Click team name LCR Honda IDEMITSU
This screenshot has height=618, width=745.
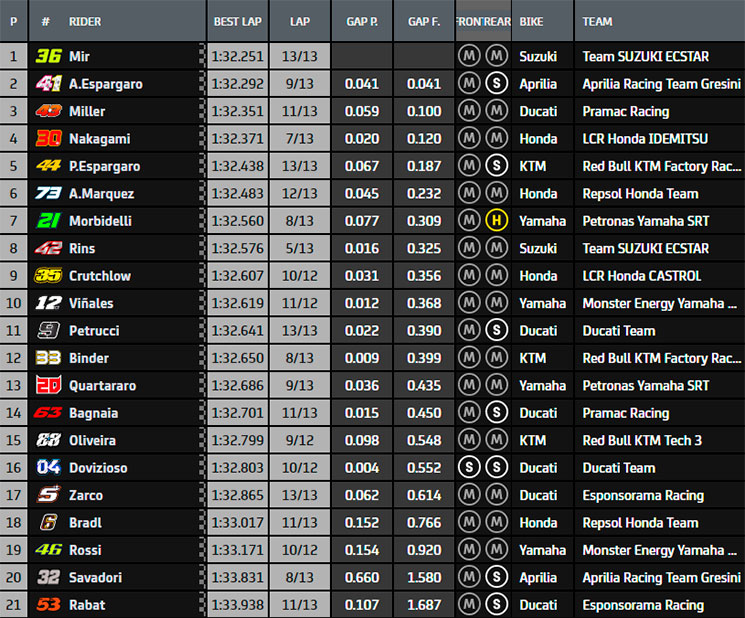[645, 139]
